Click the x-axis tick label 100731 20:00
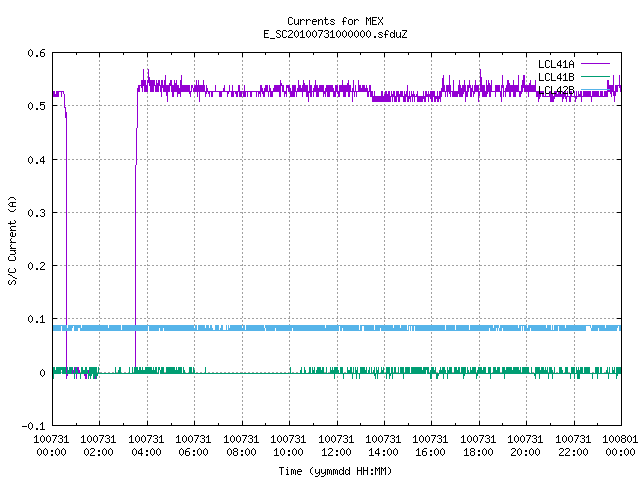The width and height of the screenshot is (640, 480). pos(525,446)
